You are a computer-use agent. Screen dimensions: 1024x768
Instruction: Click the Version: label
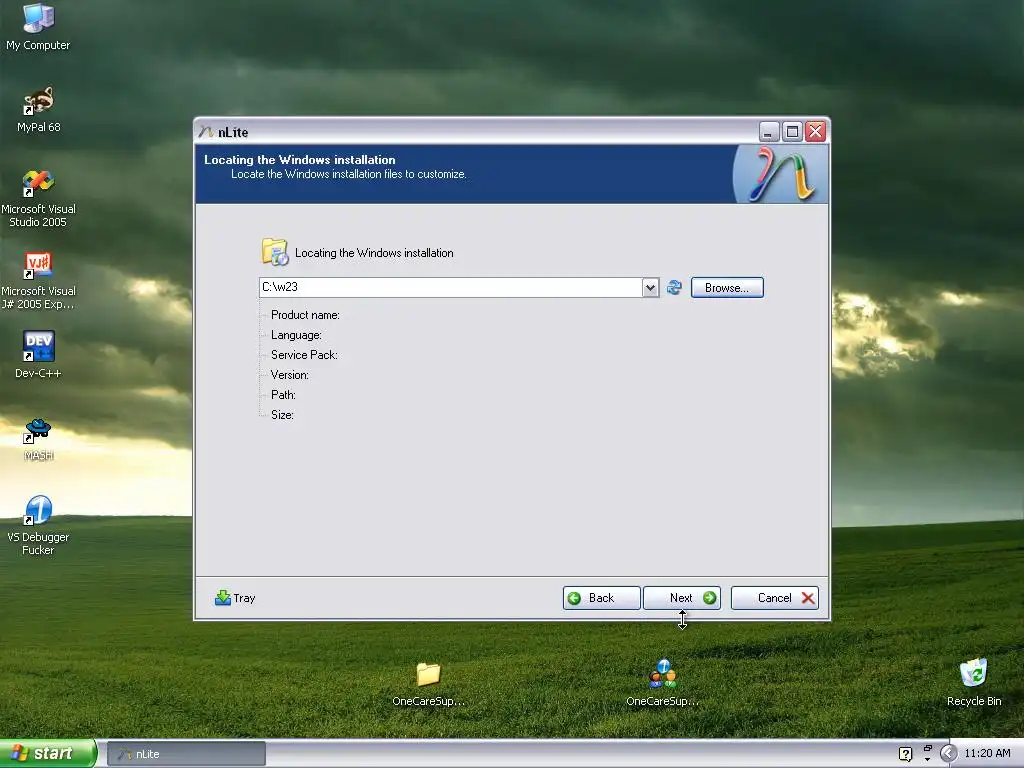(289, 375)
